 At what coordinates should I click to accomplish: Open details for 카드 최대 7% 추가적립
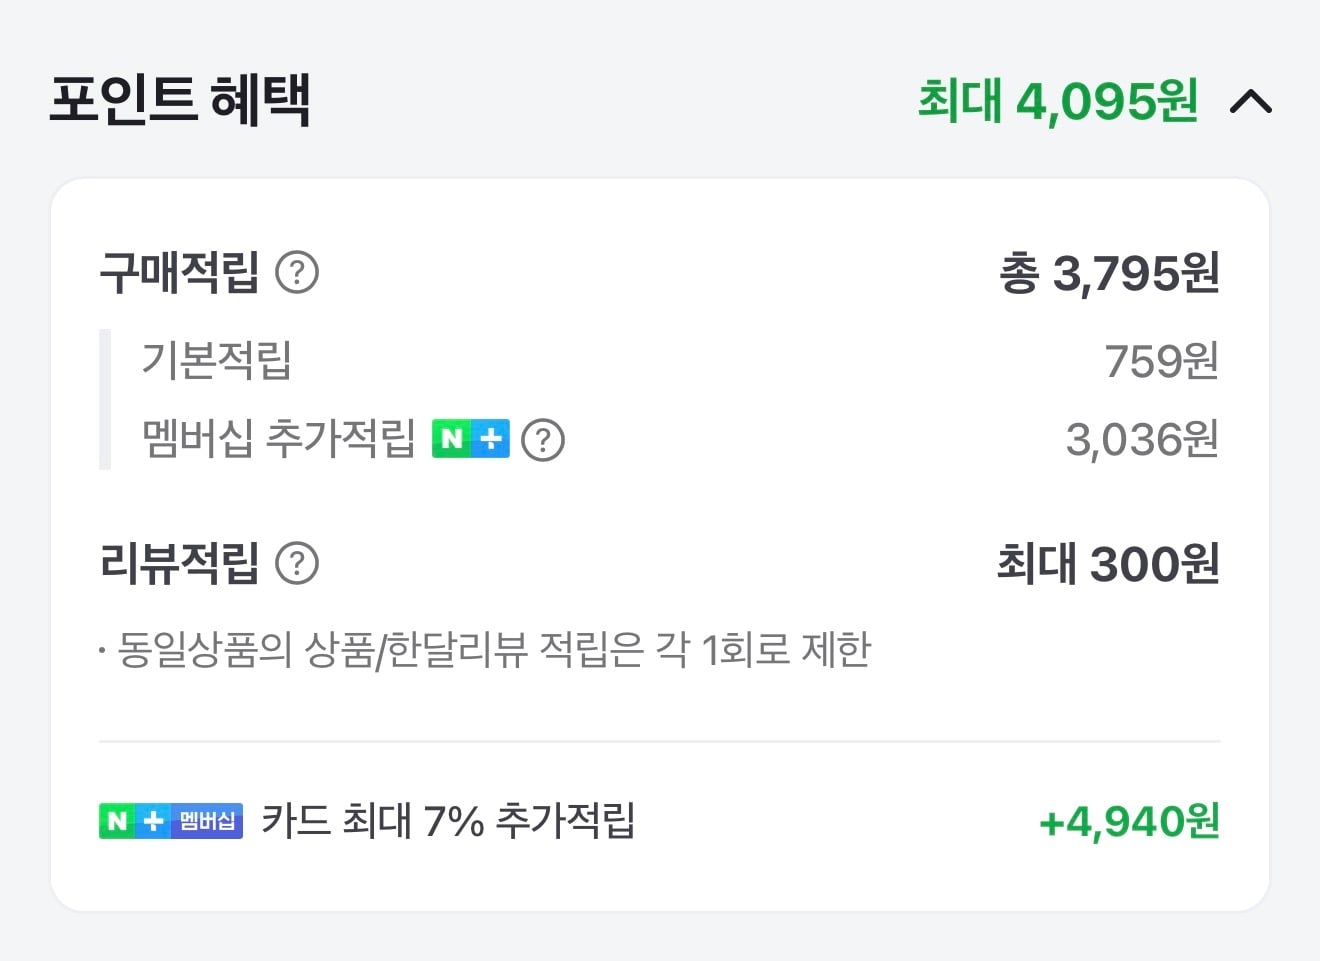[x=450, y=822]
